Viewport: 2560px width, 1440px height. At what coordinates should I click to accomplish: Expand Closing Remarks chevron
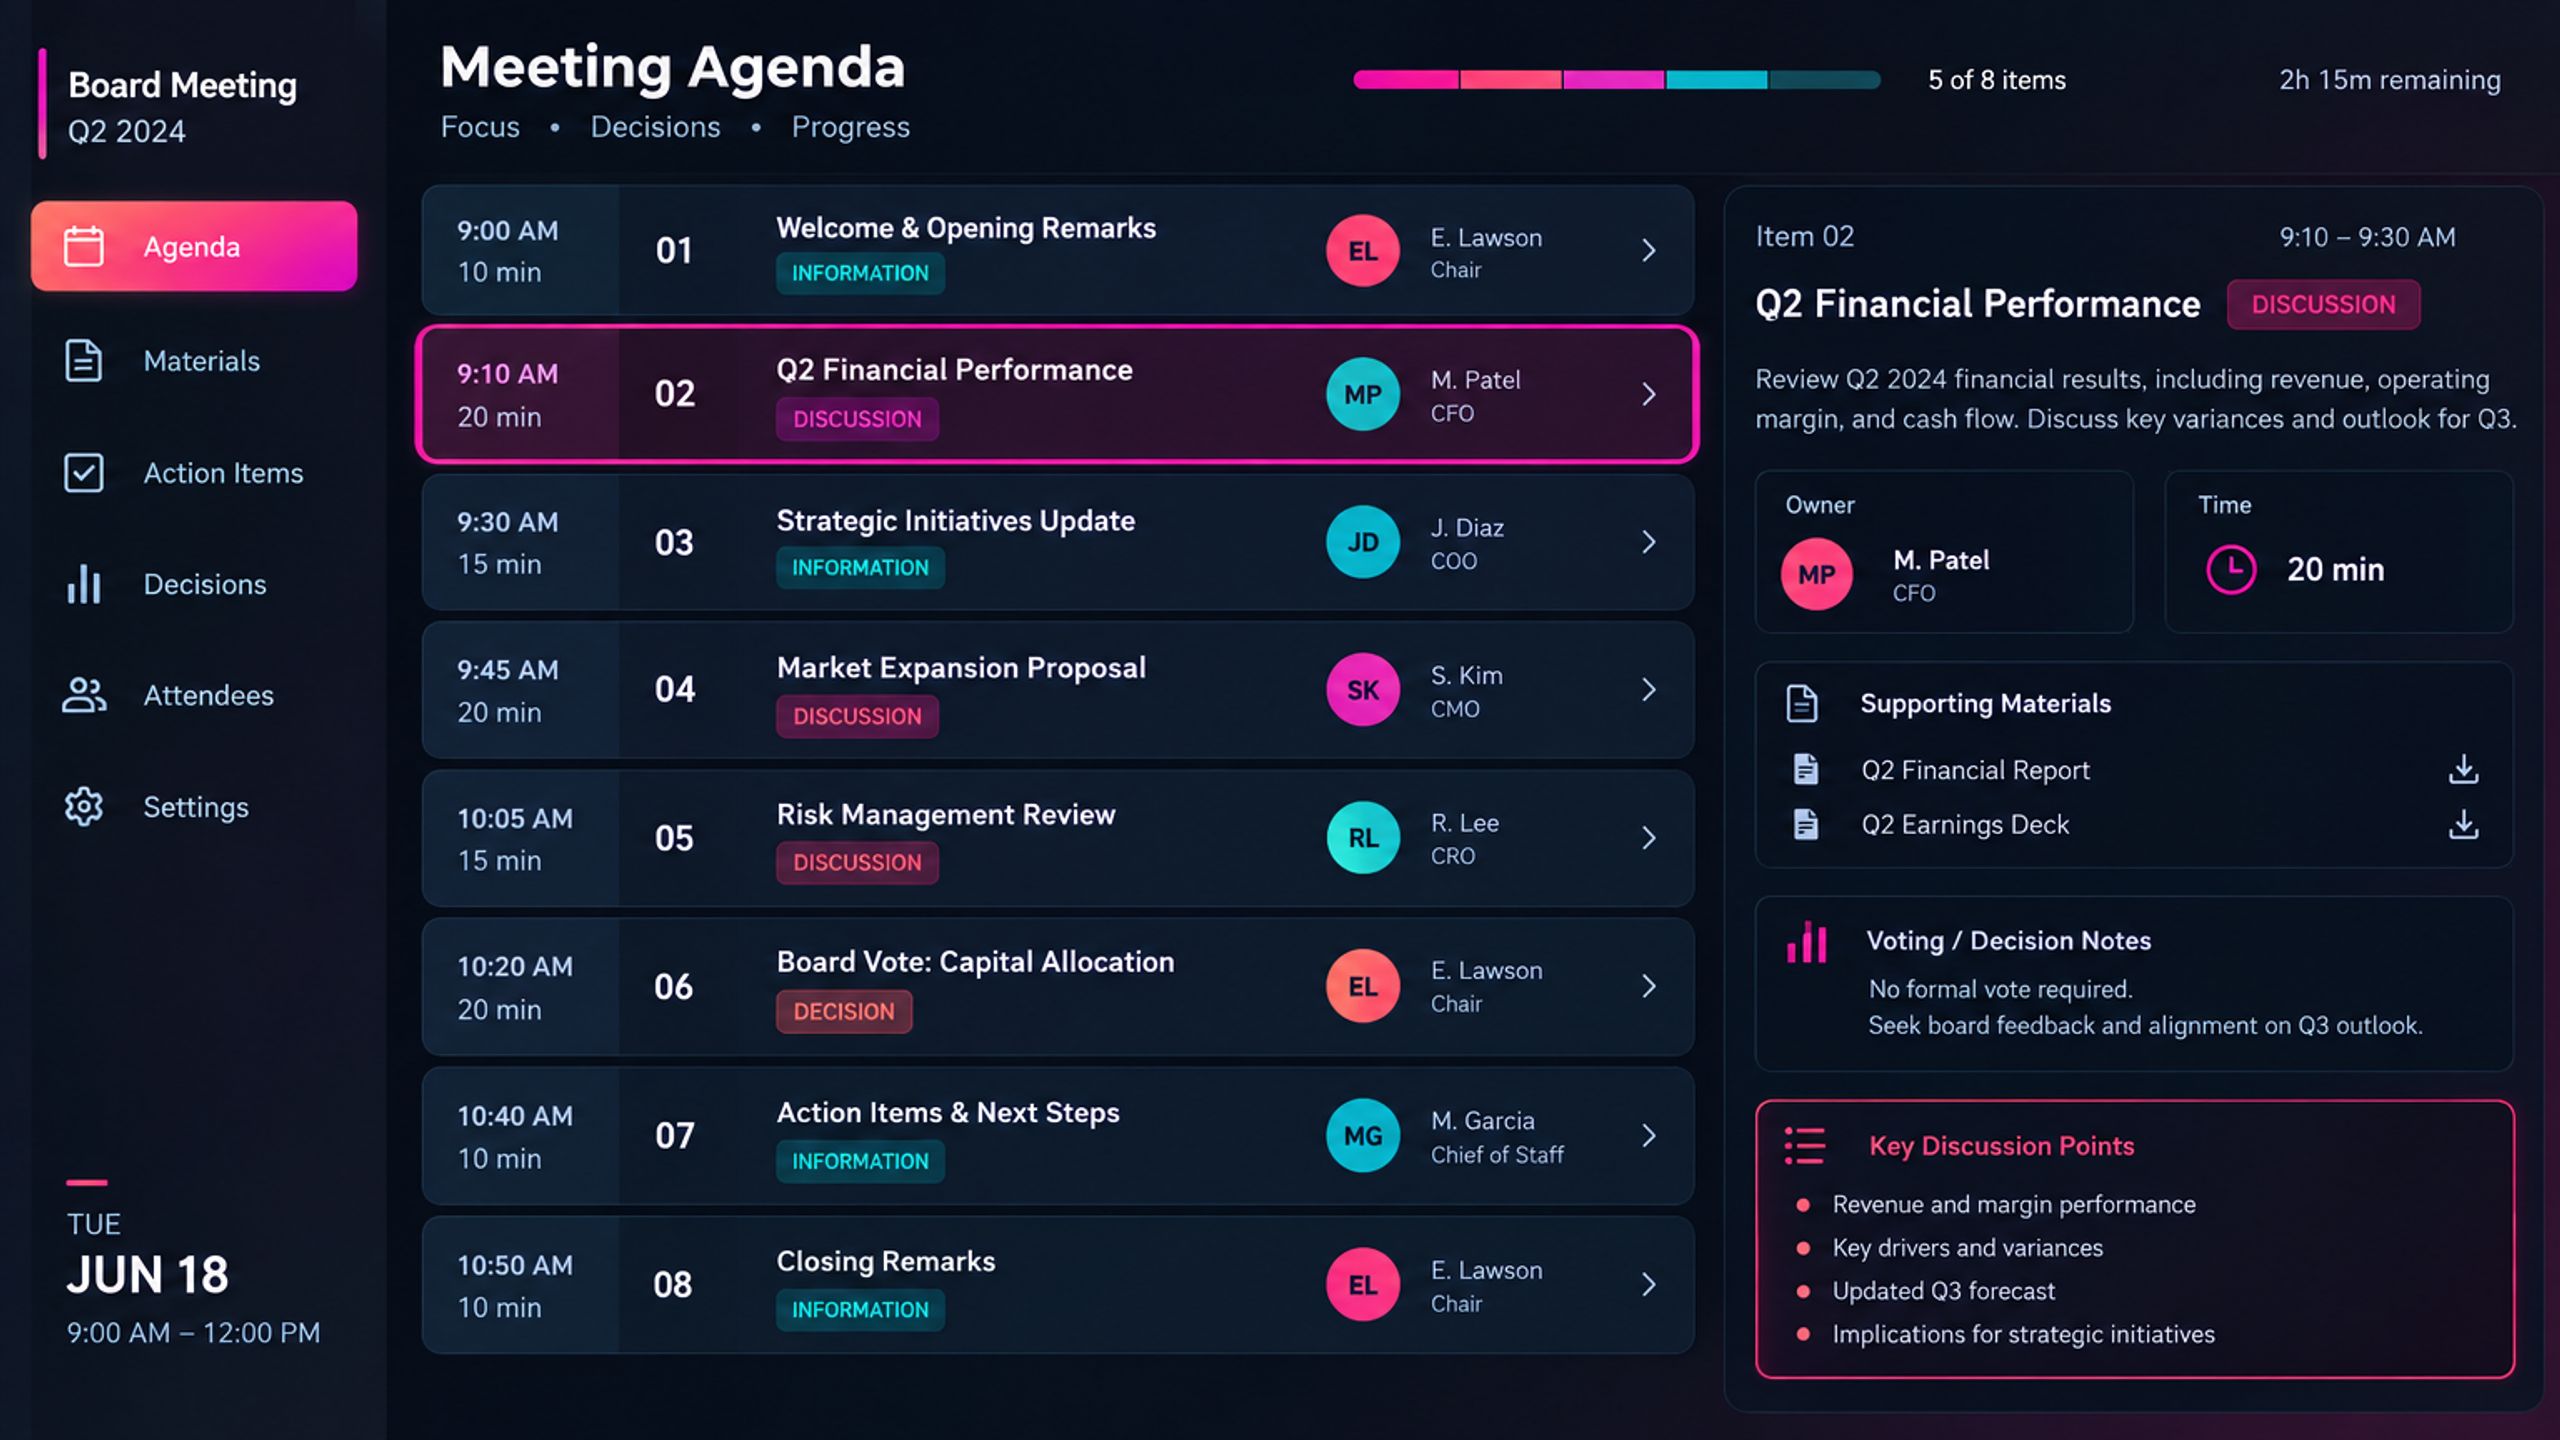1649,1284
